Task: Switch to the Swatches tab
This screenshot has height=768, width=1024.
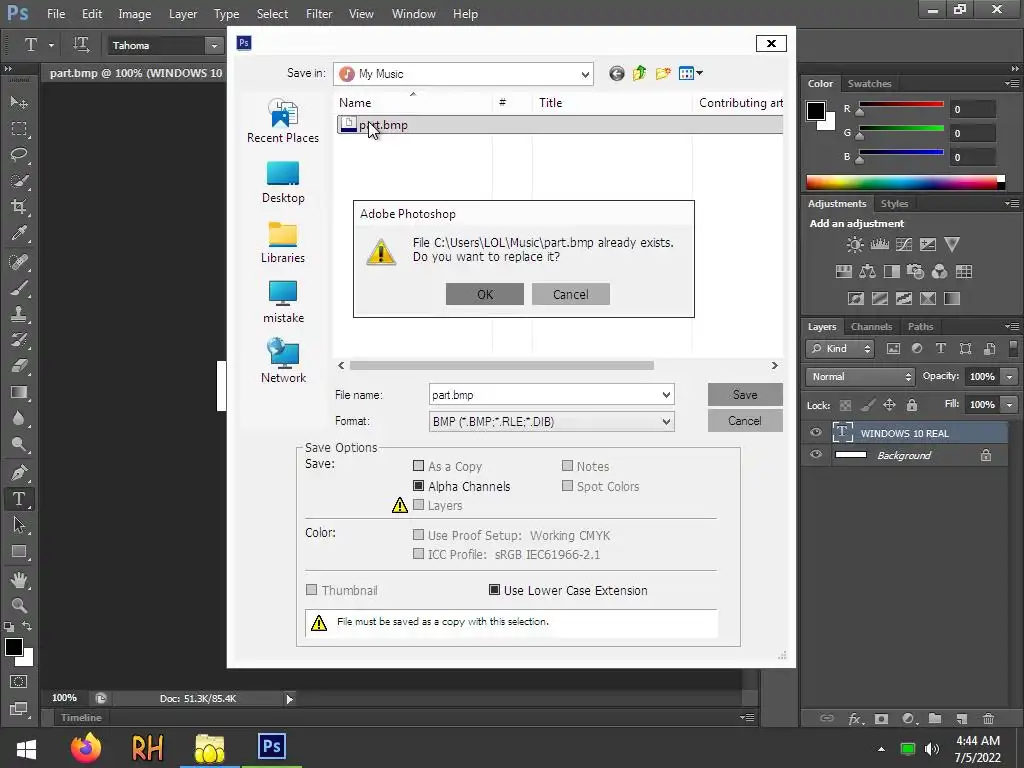Action: point(869,84)
